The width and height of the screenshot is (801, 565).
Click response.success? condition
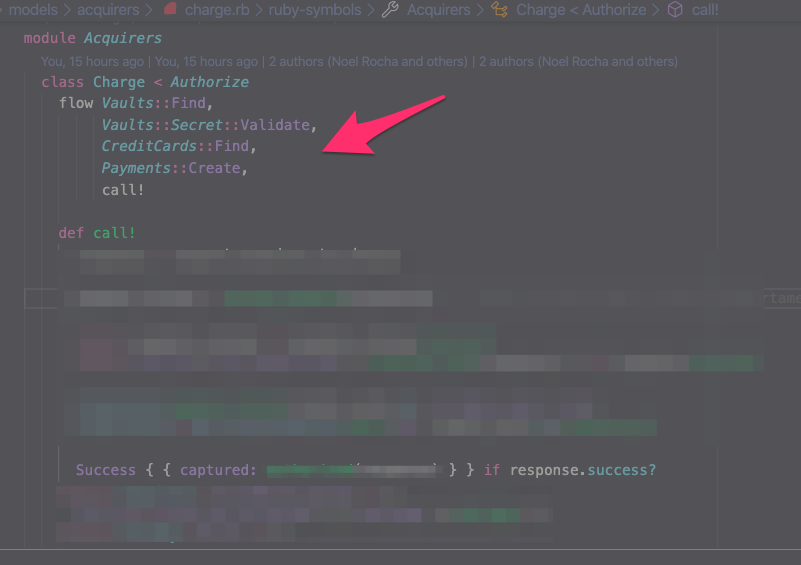pos(583,470)
